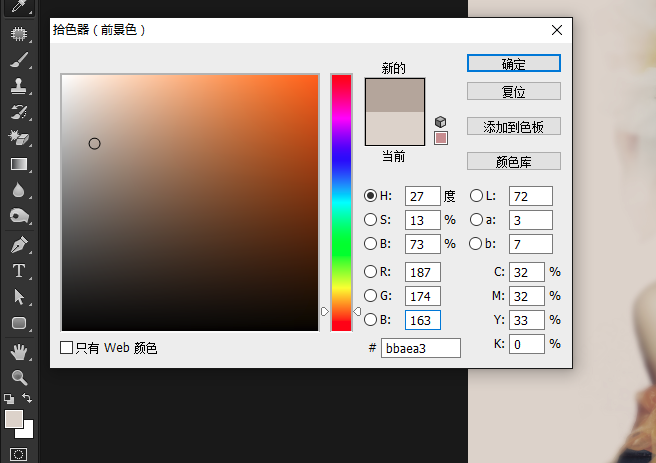The height and width of the screenshot is (463, 656).
Task: Select the S saturation radio button
Action: 371,220
